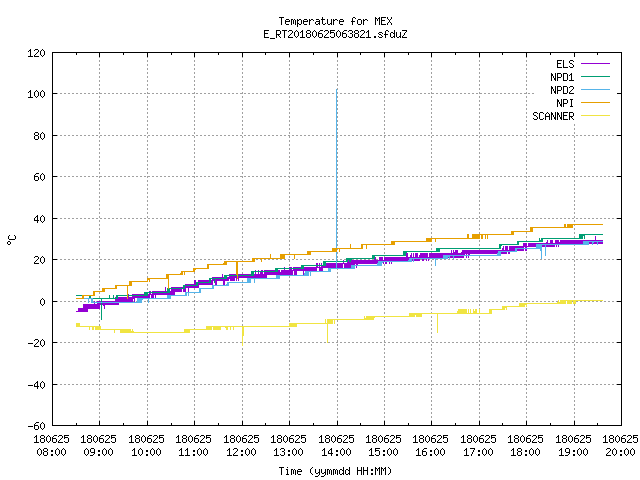
Task: Click the x-axis tick label '13:00'
Action: click(x=288, y=452)
